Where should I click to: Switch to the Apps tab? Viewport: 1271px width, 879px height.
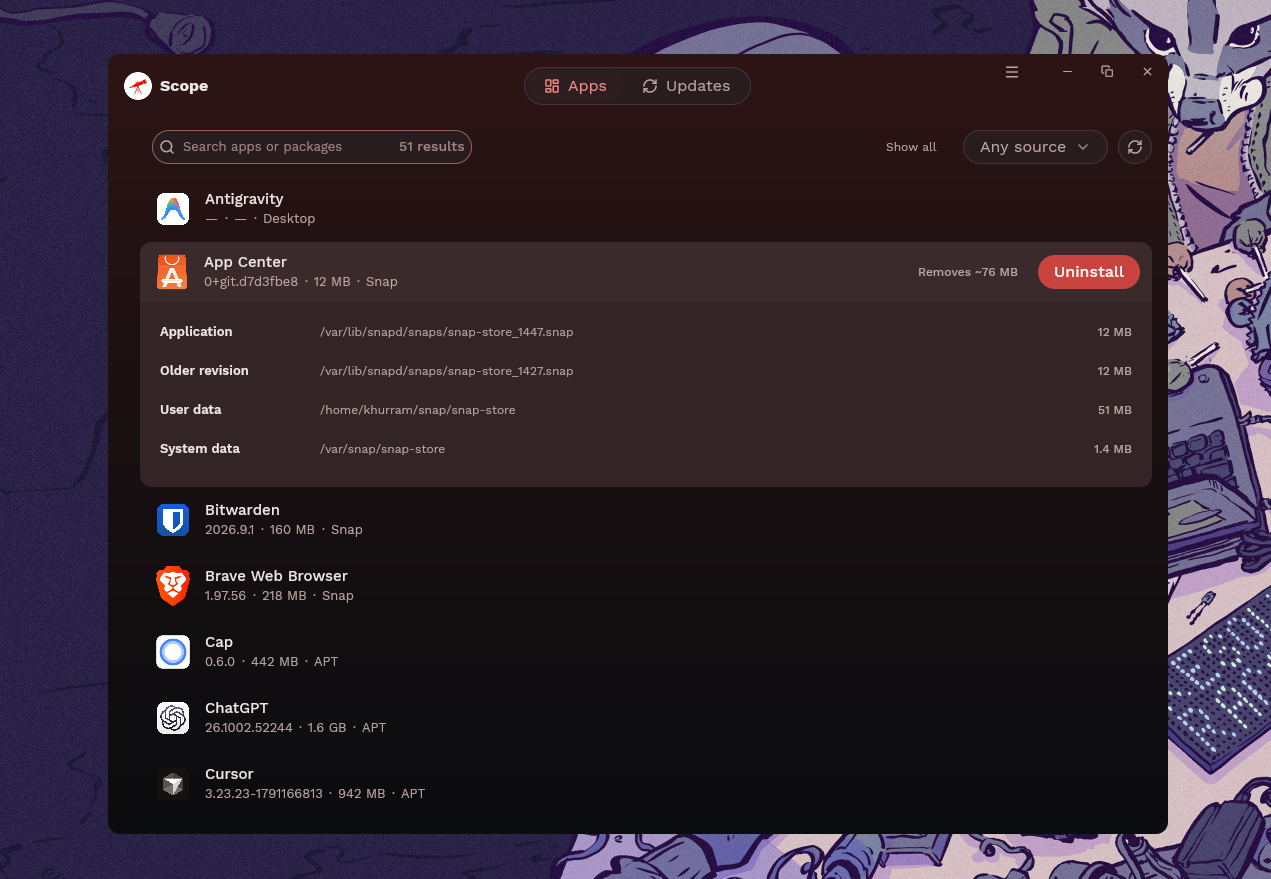[x=575, y=86]
